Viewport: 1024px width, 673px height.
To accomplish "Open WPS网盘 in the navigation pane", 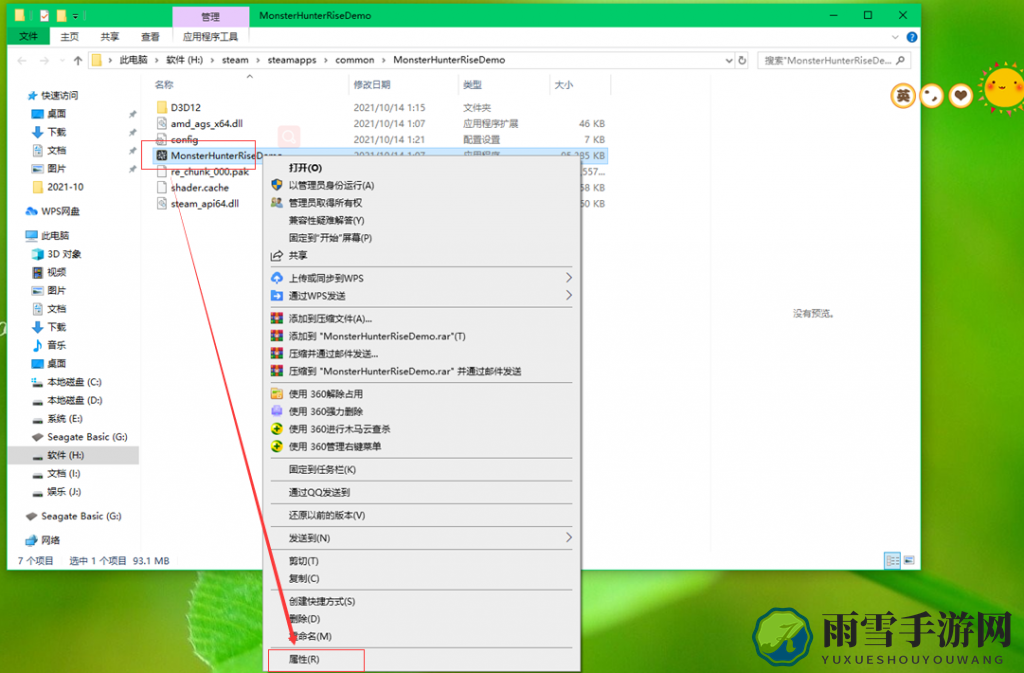I will click(x=59, y=211).
